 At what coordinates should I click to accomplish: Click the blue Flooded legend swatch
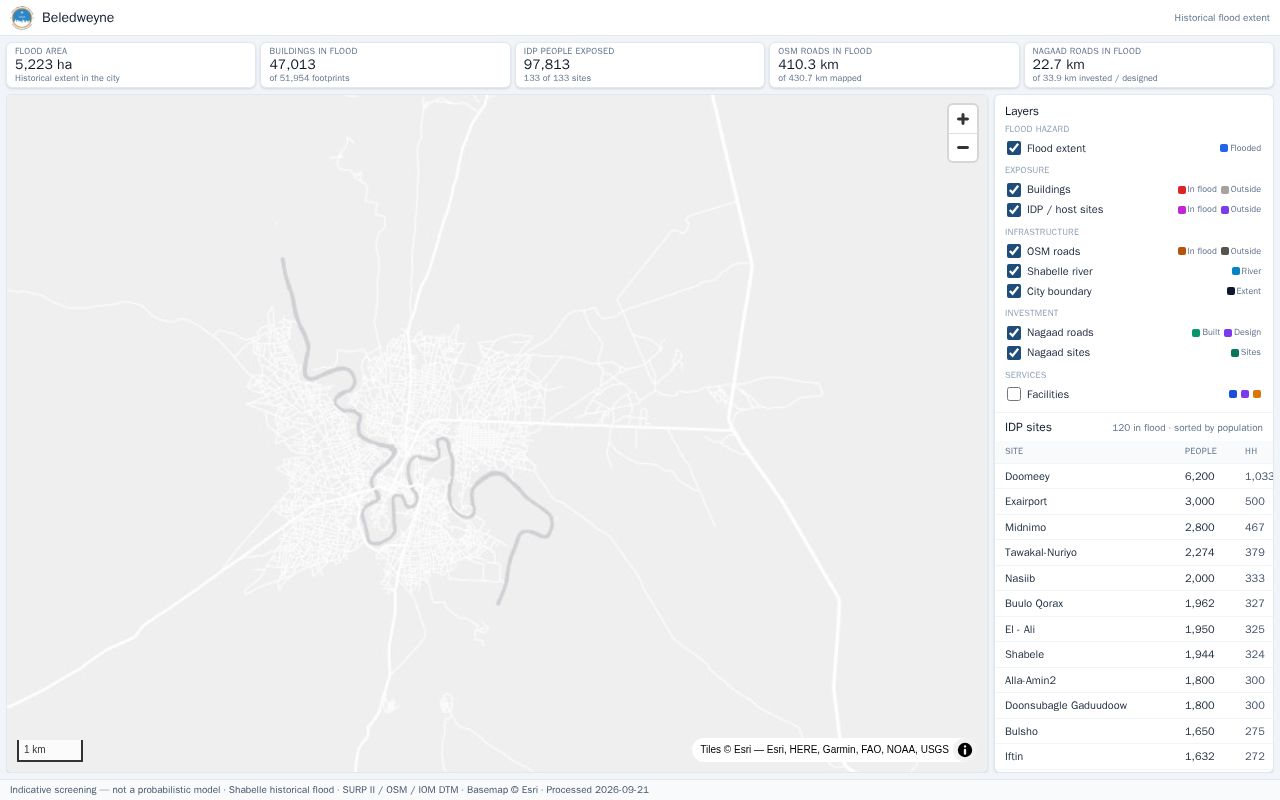pyautogui.click(x=1224, y=148)
